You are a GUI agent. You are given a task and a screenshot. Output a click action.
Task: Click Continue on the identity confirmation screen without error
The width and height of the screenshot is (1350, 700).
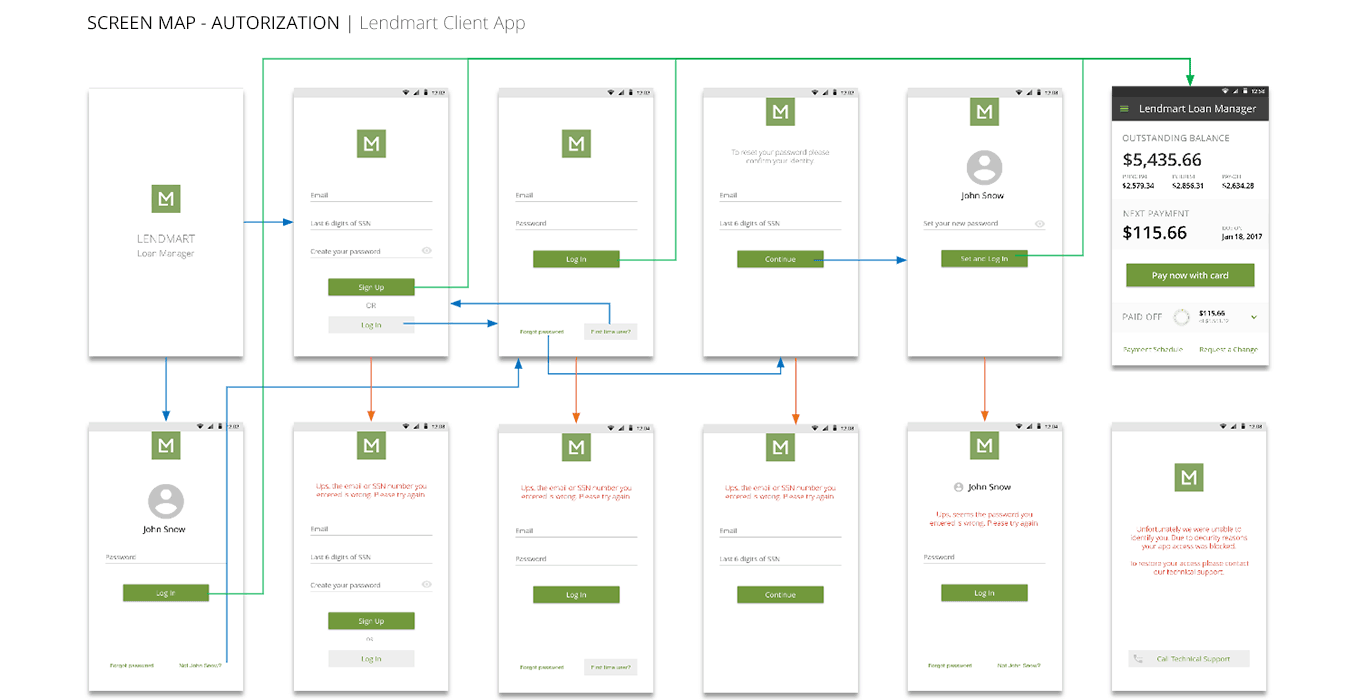click(780, 259)
